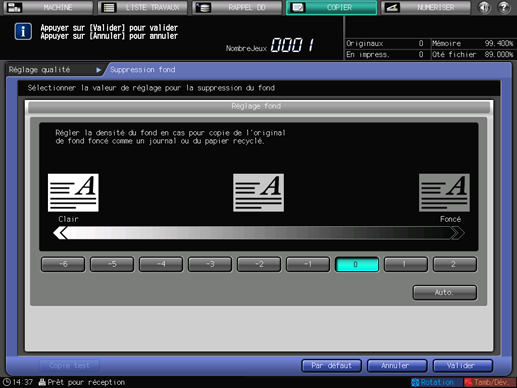Set background level to -2
The image size is (517, 388).
(259, 264)
